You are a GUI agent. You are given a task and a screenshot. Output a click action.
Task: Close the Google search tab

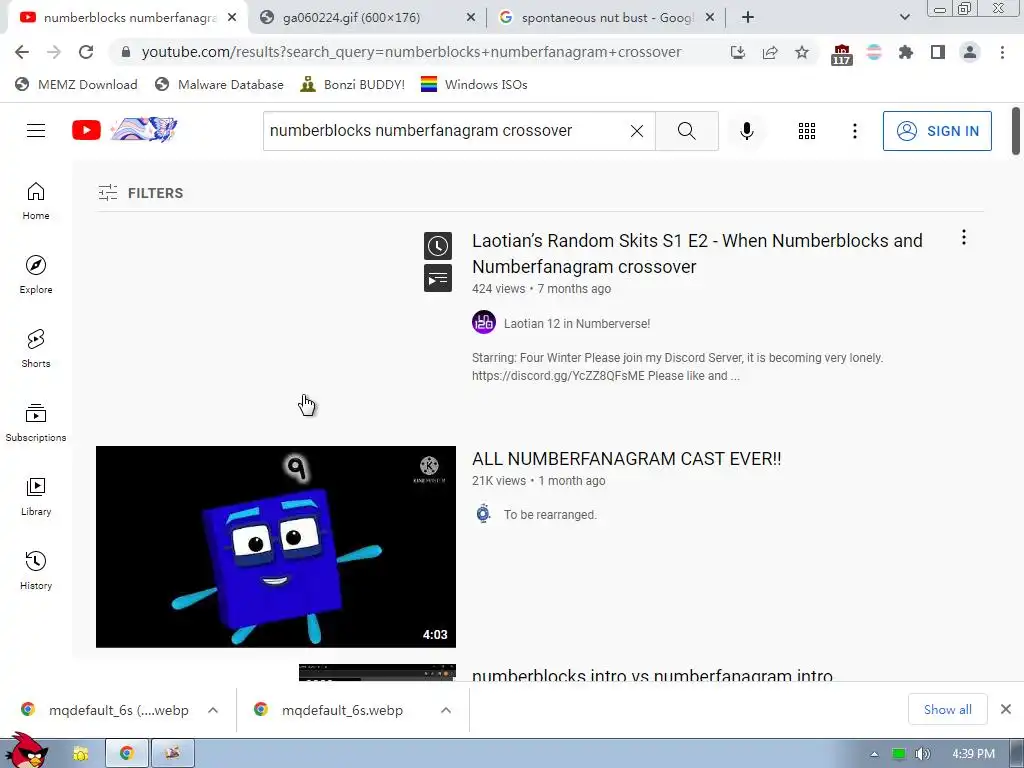(710, 18)
